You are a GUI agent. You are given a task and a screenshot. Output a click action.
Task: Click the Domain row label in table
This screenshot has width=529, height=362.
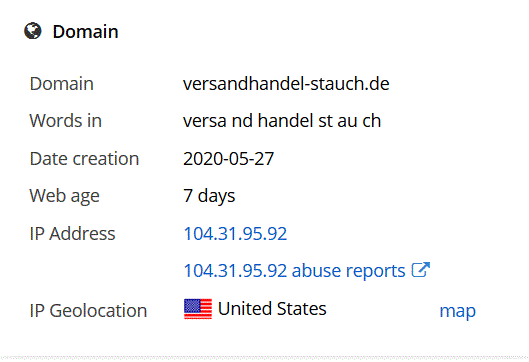(61, 84)
